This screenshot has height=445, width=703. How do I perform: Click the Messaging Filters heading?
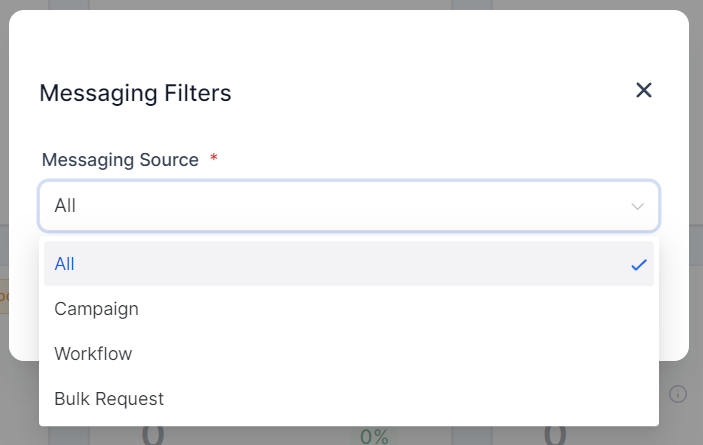(x=135, y=93)
